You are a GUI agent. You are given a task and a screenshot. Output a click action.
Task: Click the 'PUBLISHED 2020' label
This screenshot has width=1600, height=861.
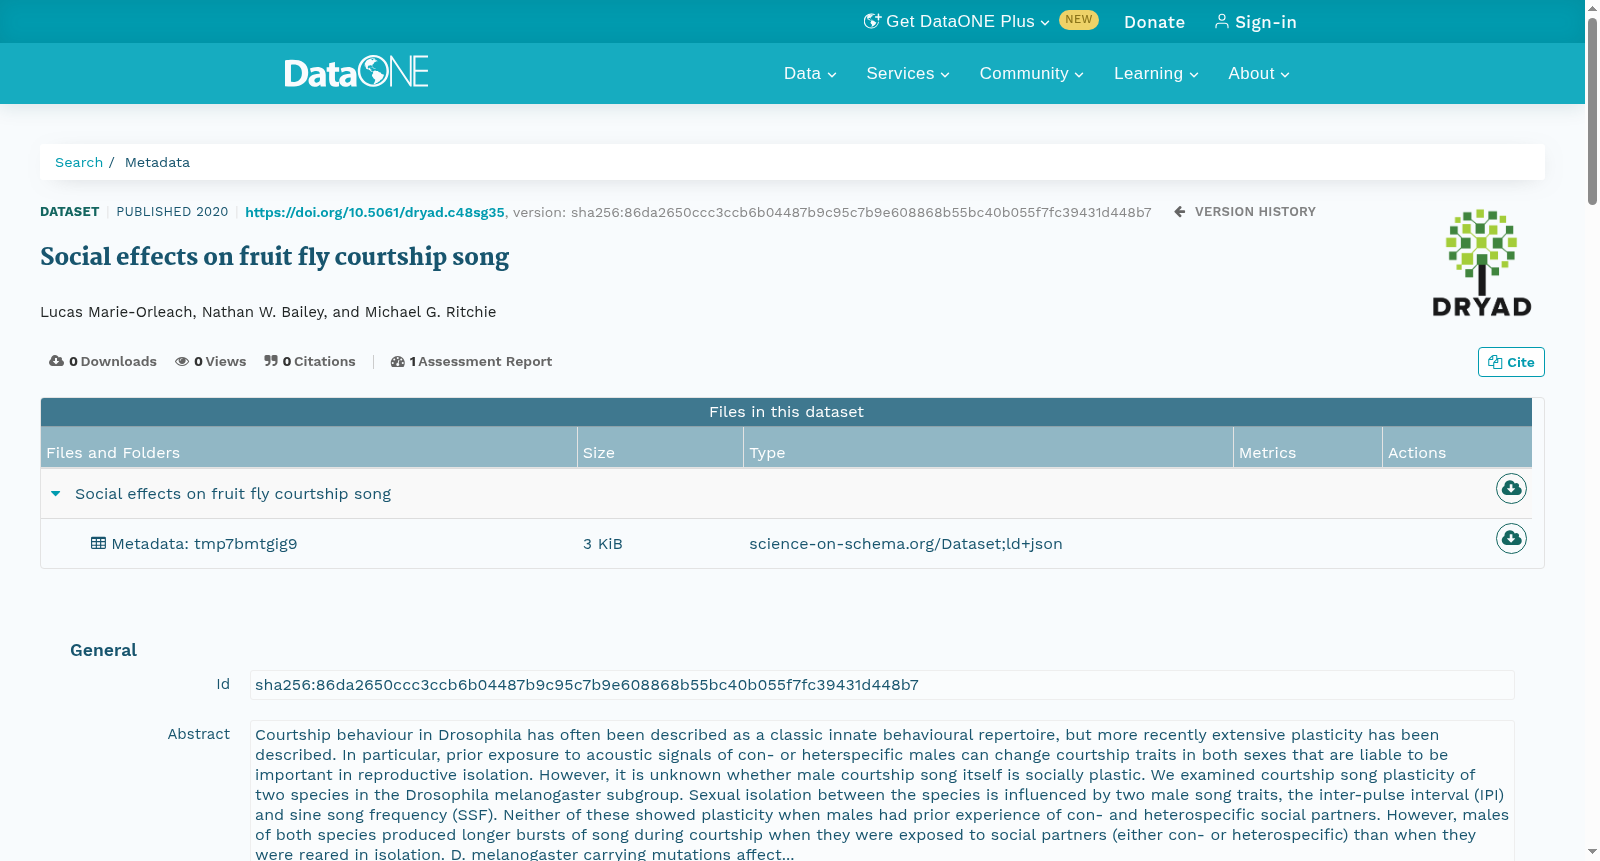172,212
